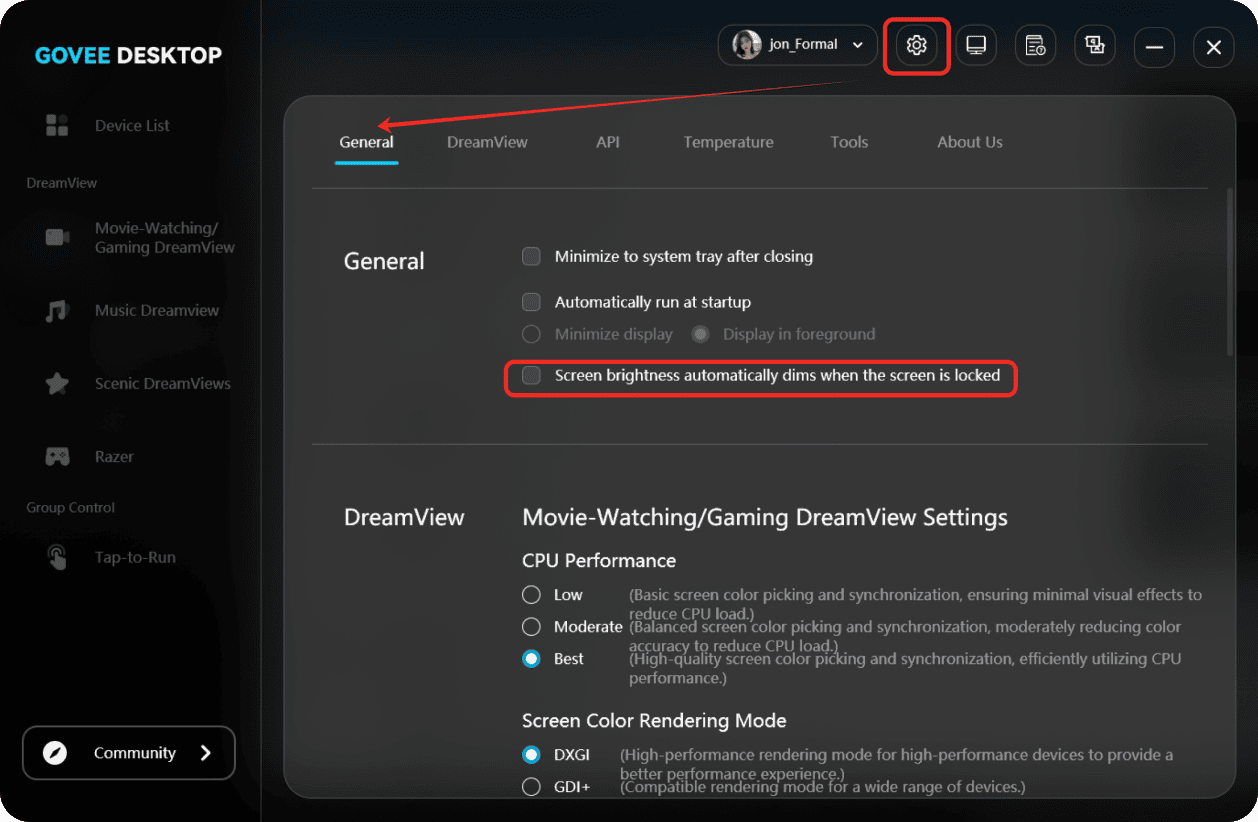Select the Tap-to-Run hand icon
The height and width of the screenshot is (822, 1258).
(x=57, y=557)
